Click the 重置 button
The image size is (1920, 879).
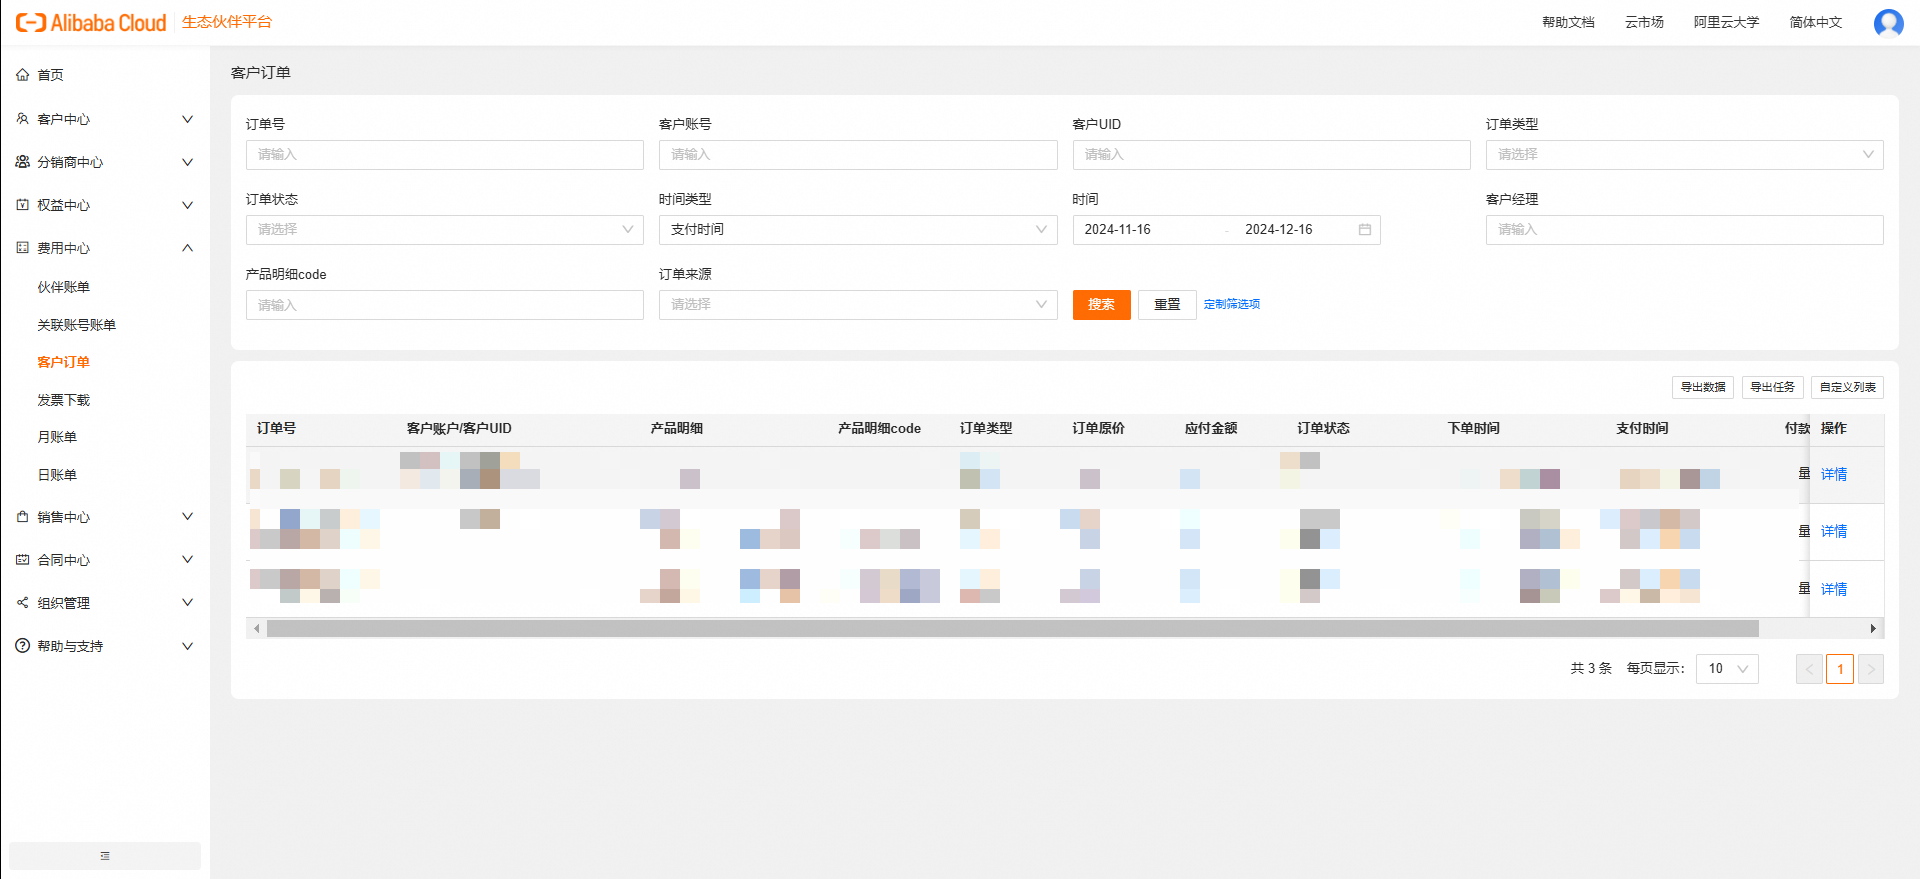[1167, 305]
